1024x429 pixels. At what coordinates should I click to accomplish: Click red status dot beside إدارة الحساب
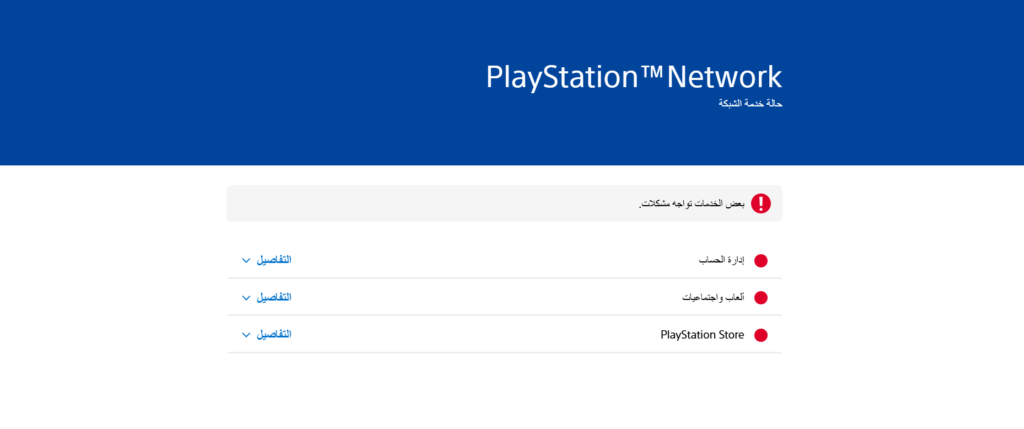(x=760, y=261)
